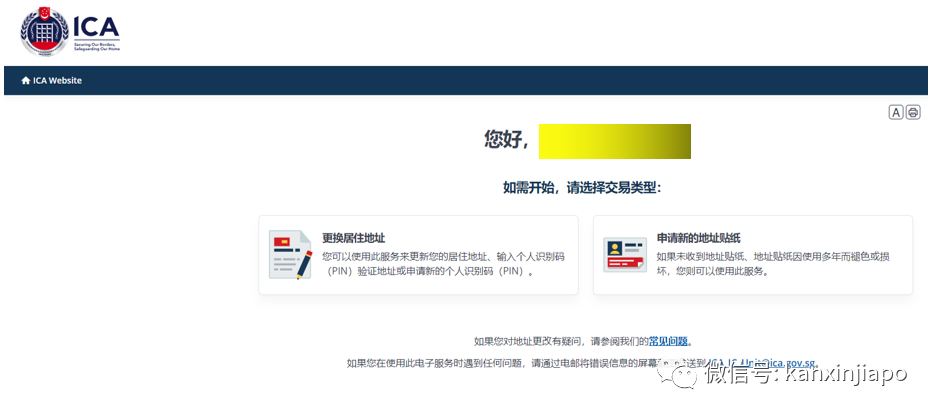Select the 更换居住地址 card title
This screenshot has height=416, width=938.
coord(353,238)
